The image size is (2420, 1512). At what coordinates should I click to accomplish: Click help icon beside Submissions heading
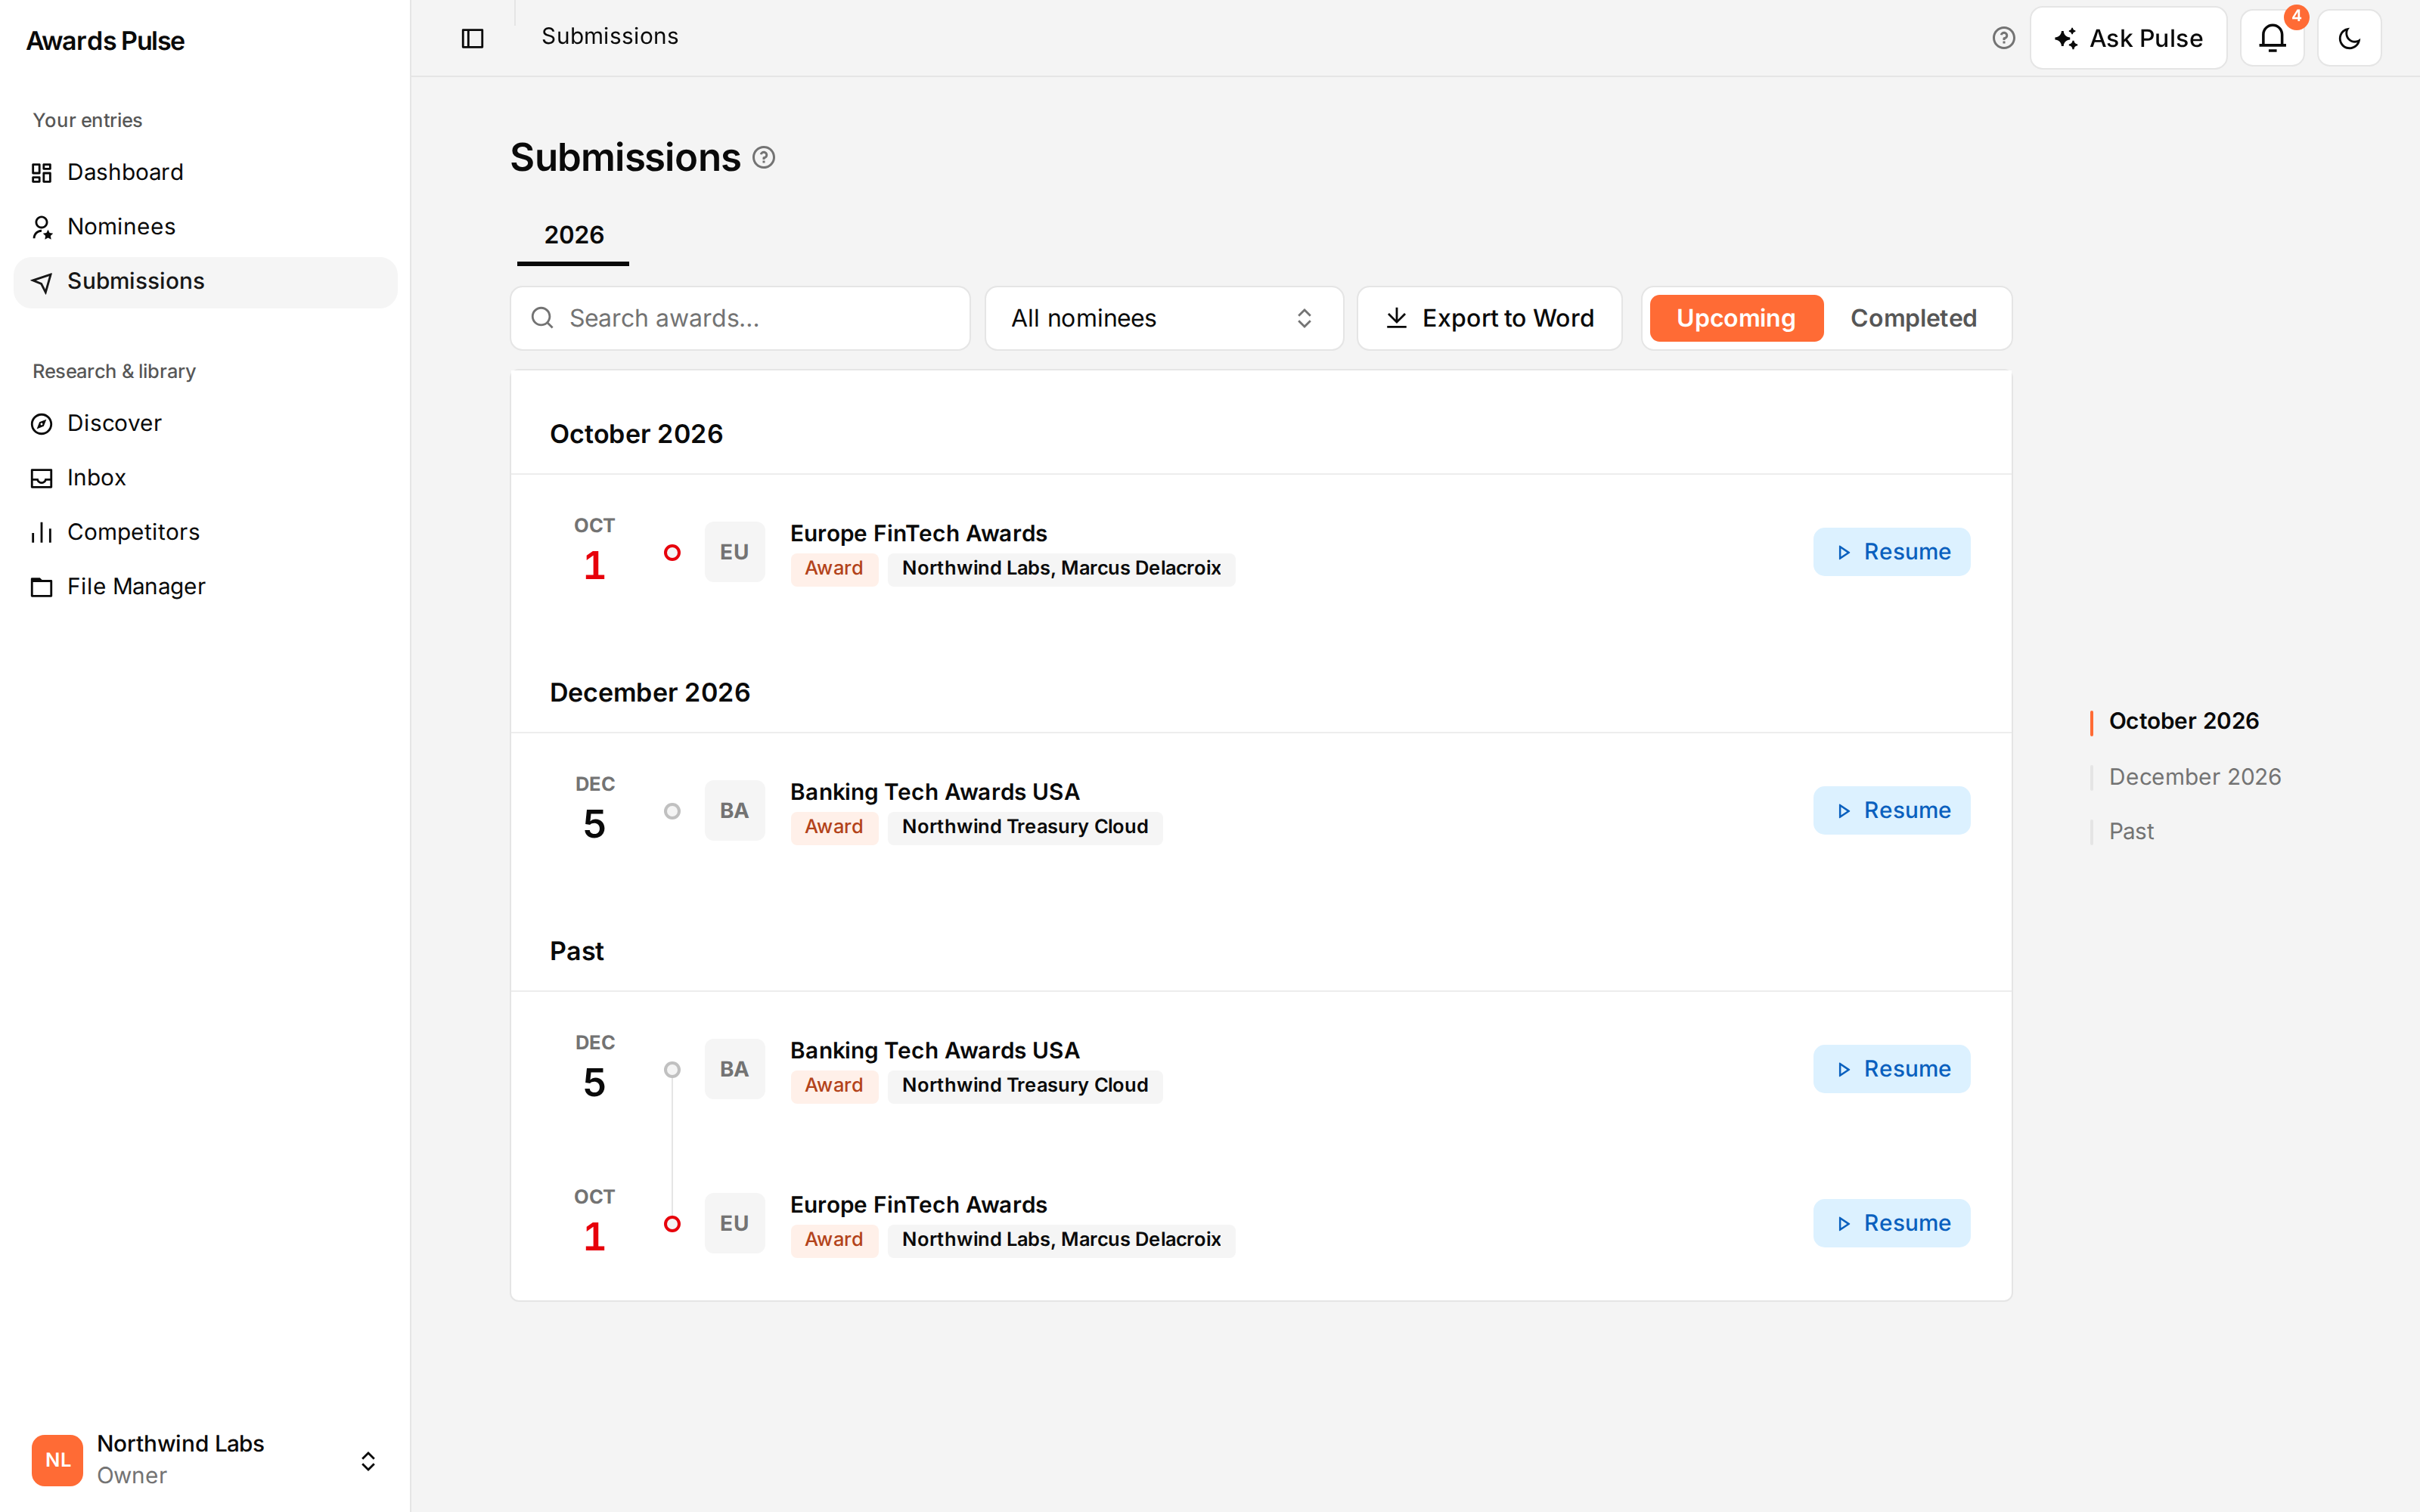(764, 158)
